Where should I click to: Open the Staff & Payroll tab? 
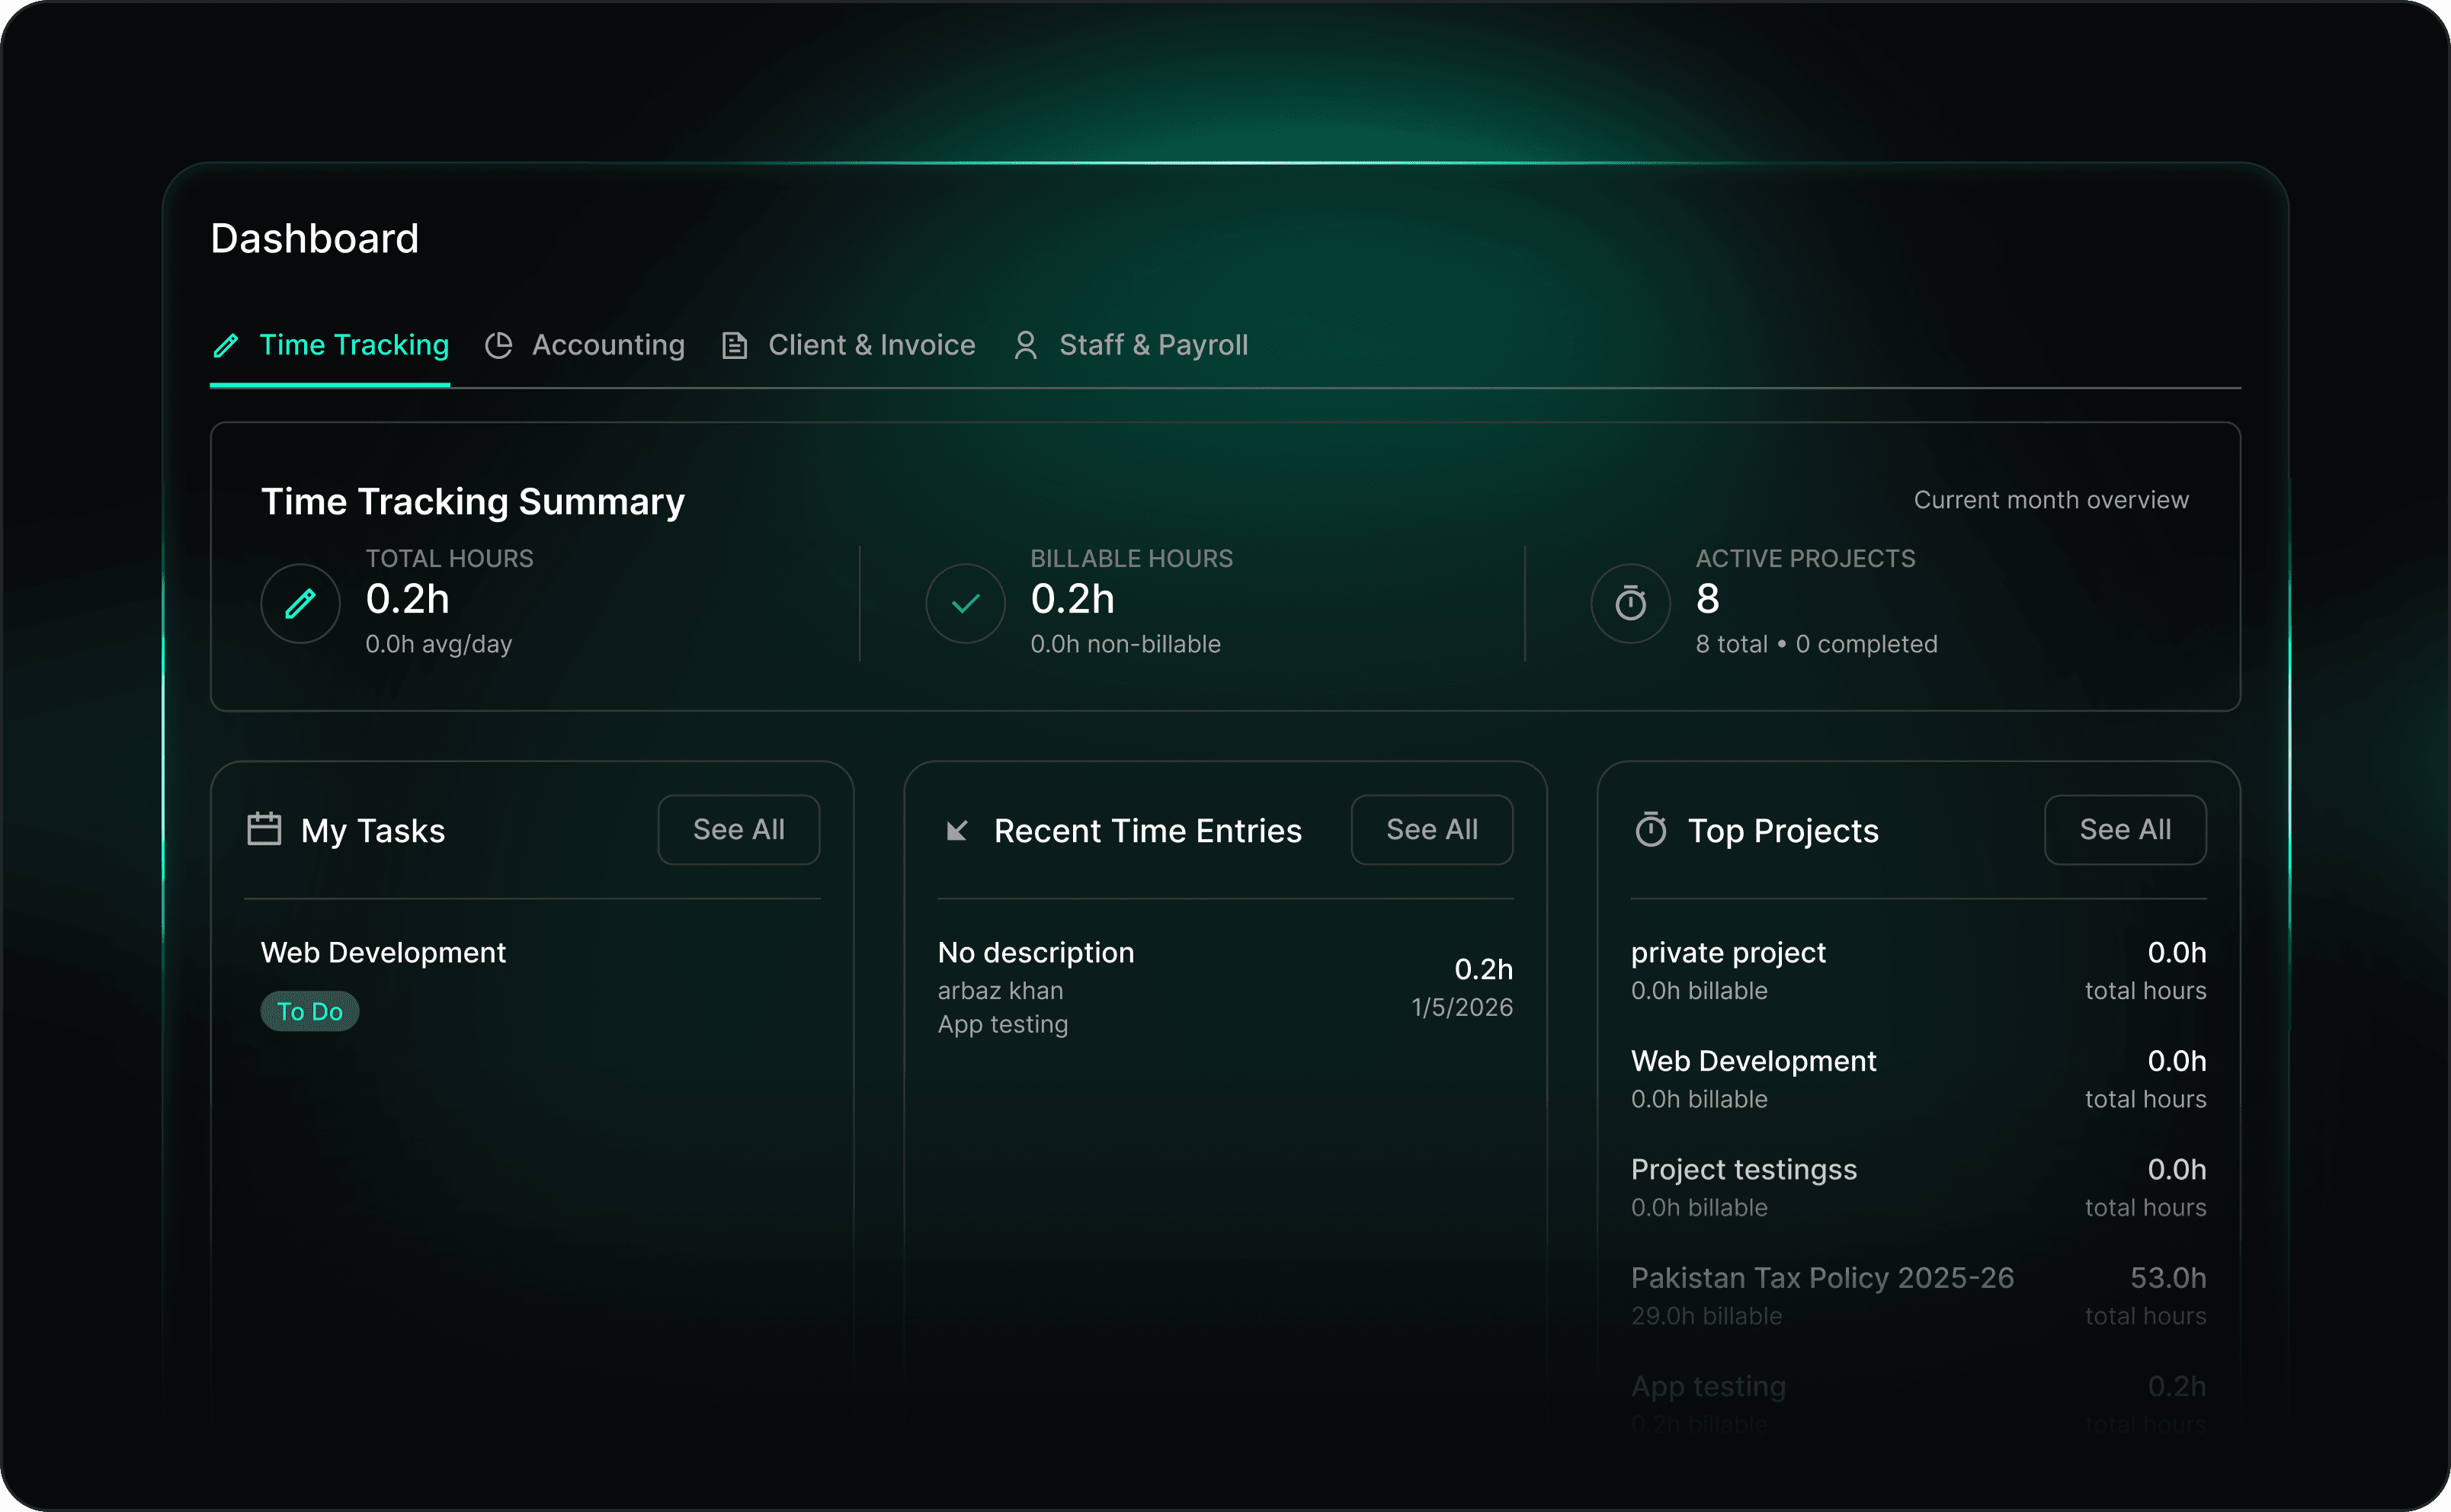pyautogui.click(x=1152, y=346)
